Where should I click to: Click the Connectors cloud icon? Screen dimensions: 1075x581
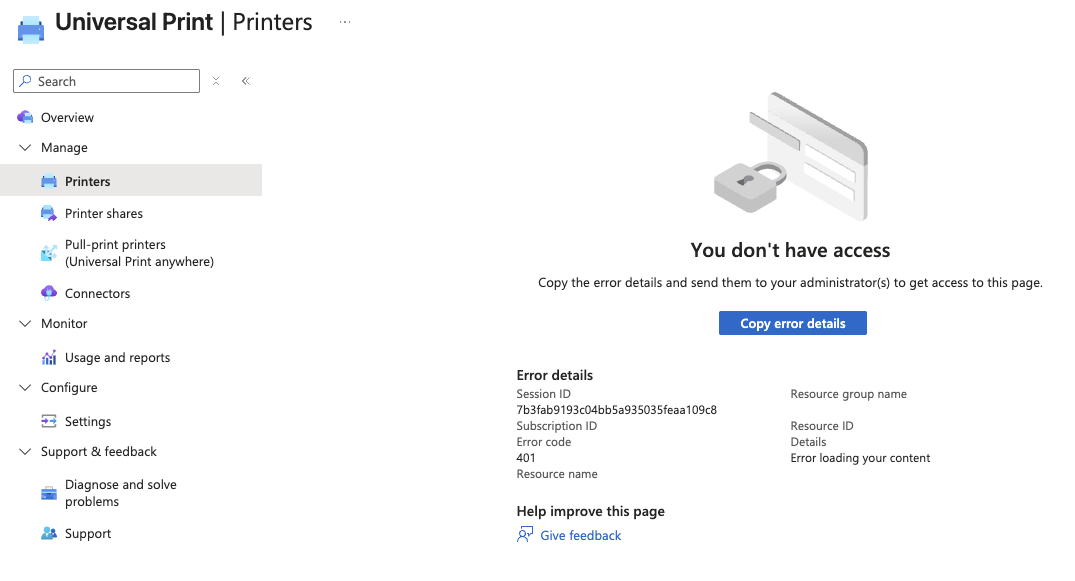coord(49,294)
